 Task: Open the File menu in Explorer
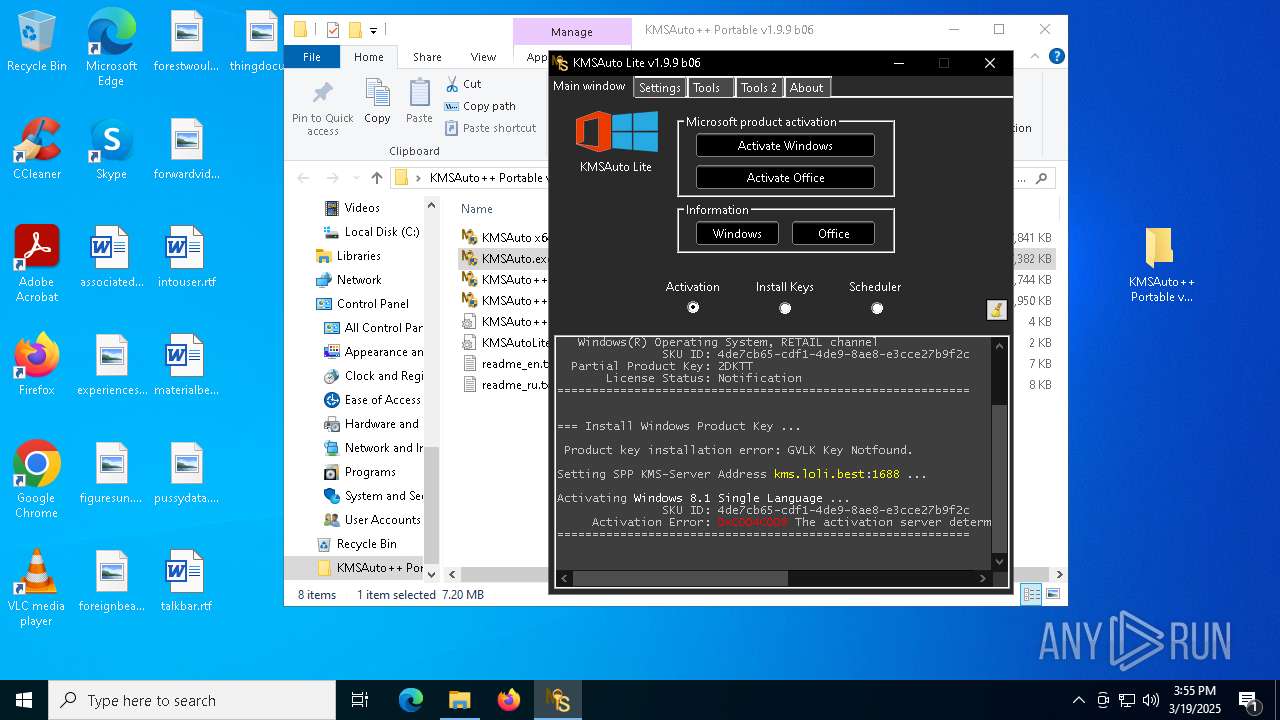coord(312,57)
